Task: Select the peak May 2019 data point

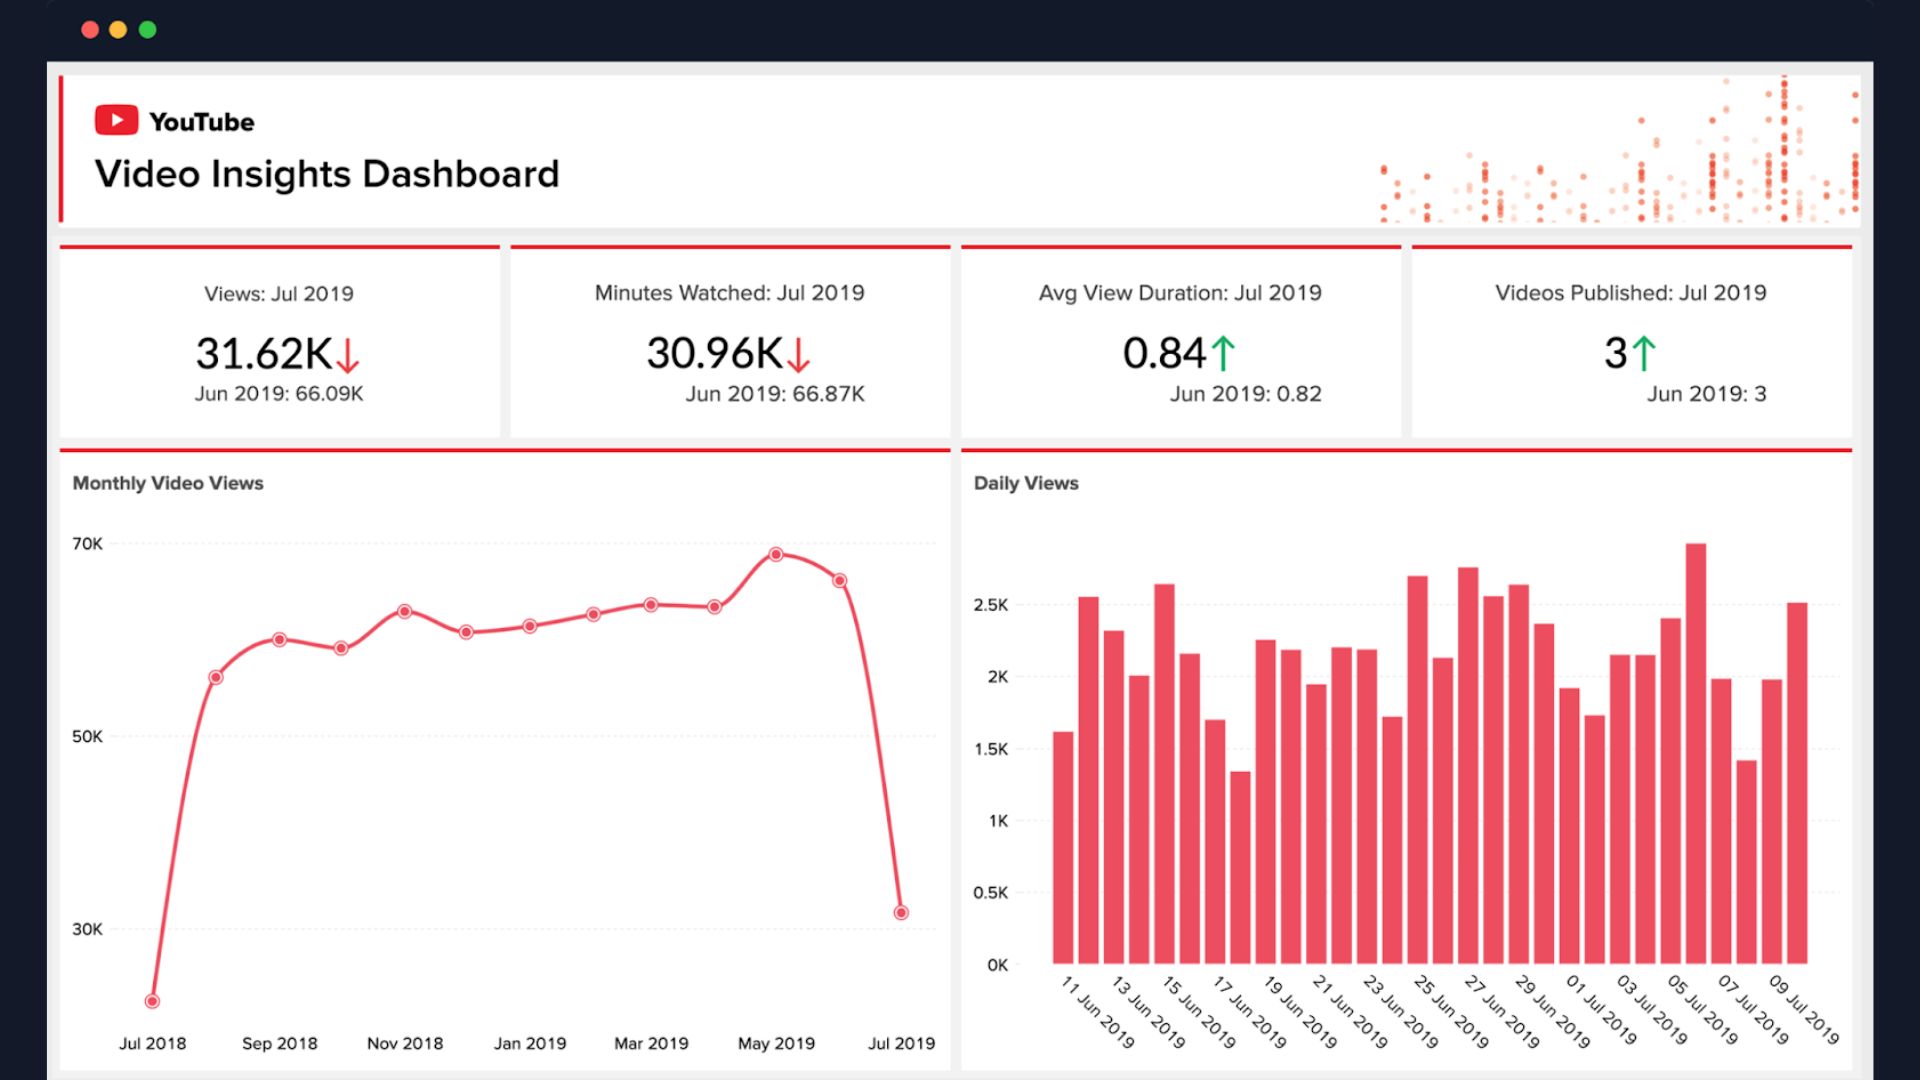Action: [x=776, y=554]
